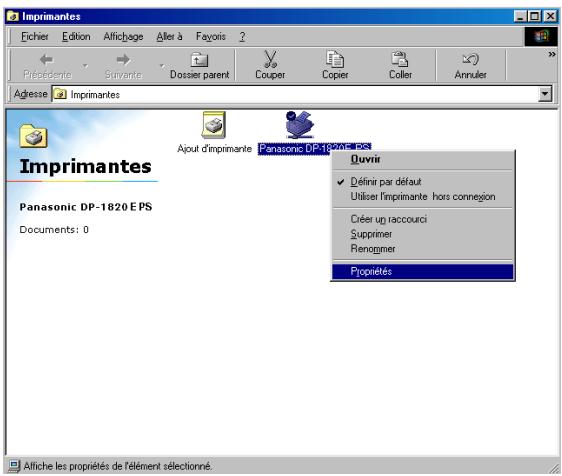Click the address bar printer folder icon
Screen dimensions: 562x476
point(60,95)
